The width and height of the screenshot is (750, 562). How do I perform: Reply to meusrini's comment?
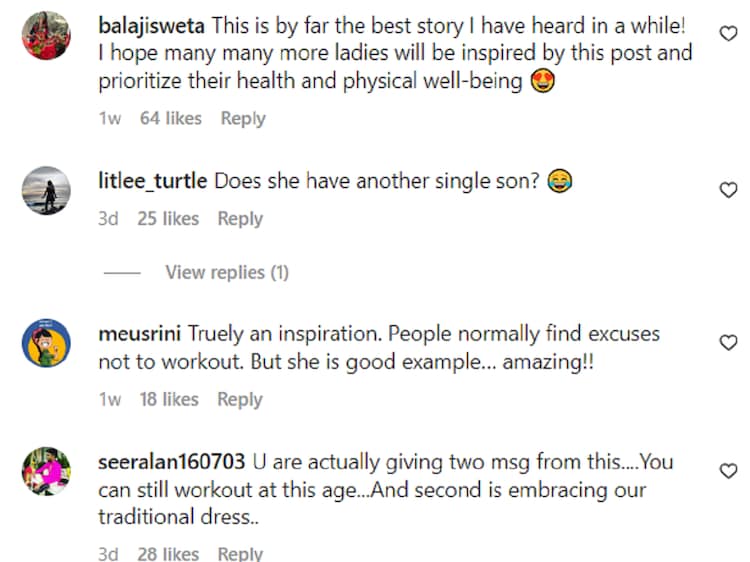point(240,399)
